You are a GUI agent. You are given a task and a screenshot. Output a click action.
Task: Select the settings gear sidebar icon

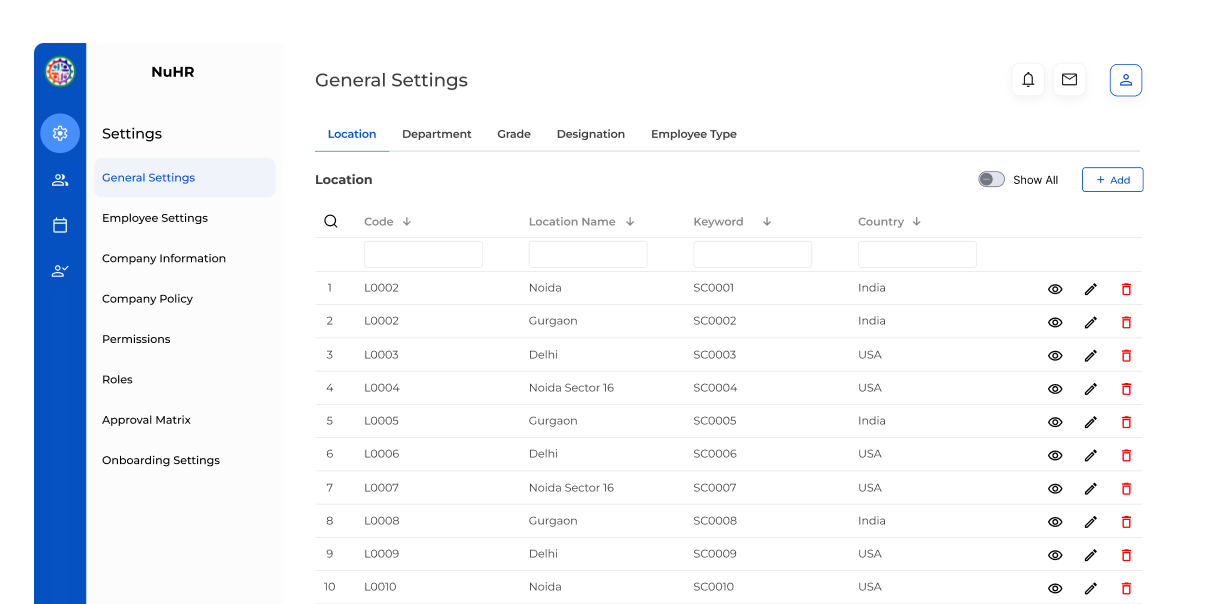click(60, 133)
